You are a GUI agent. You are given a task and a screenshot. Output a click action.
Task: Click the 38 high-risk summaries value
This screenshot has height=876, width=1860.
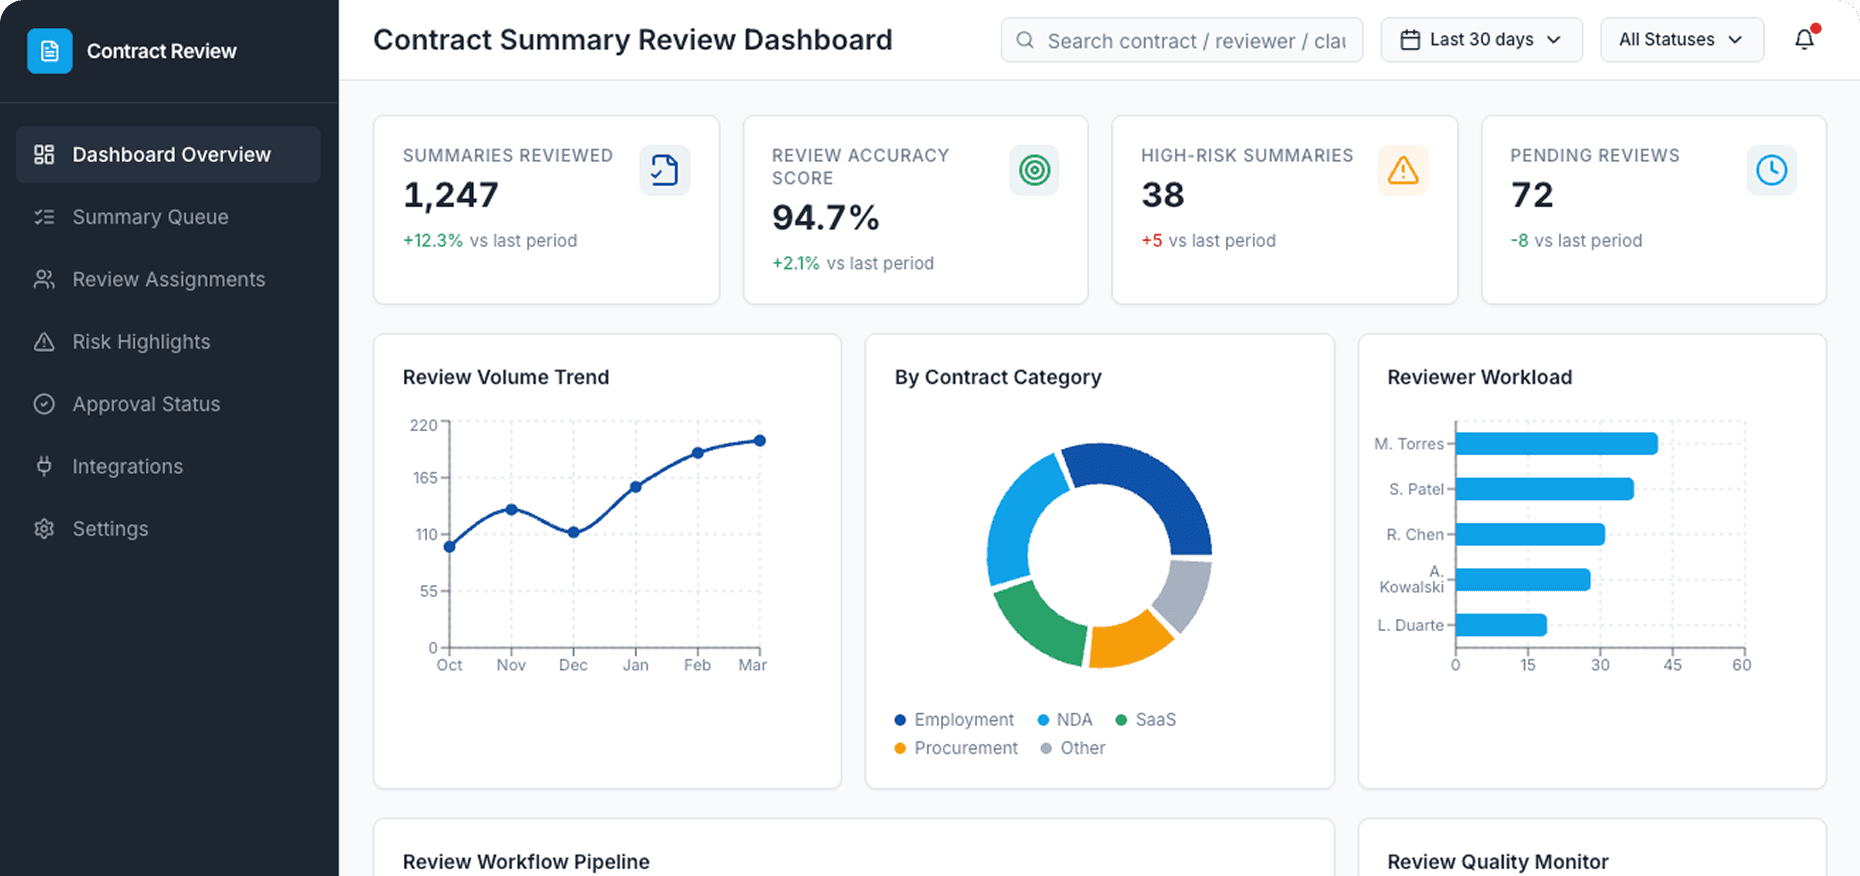[1163, 195]
